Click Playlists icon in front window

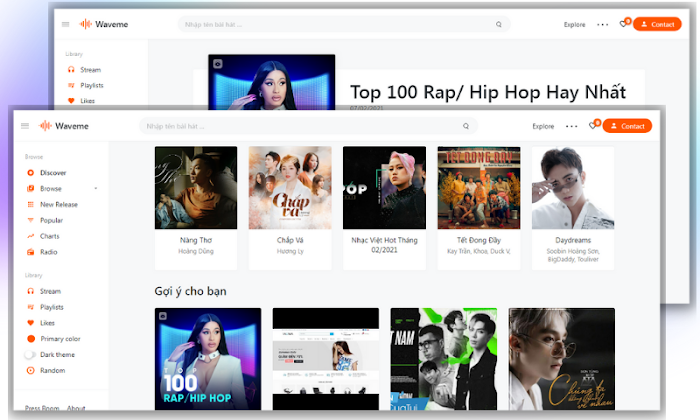point(30,307)
